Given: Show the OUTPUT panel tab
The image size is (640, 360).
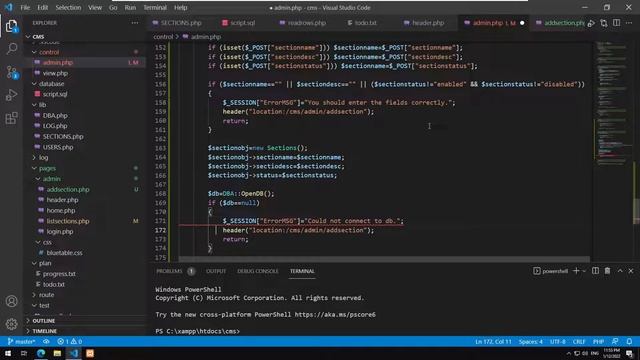Looking at the screenshot, I should pyautogui.click(x=216, y=271).
